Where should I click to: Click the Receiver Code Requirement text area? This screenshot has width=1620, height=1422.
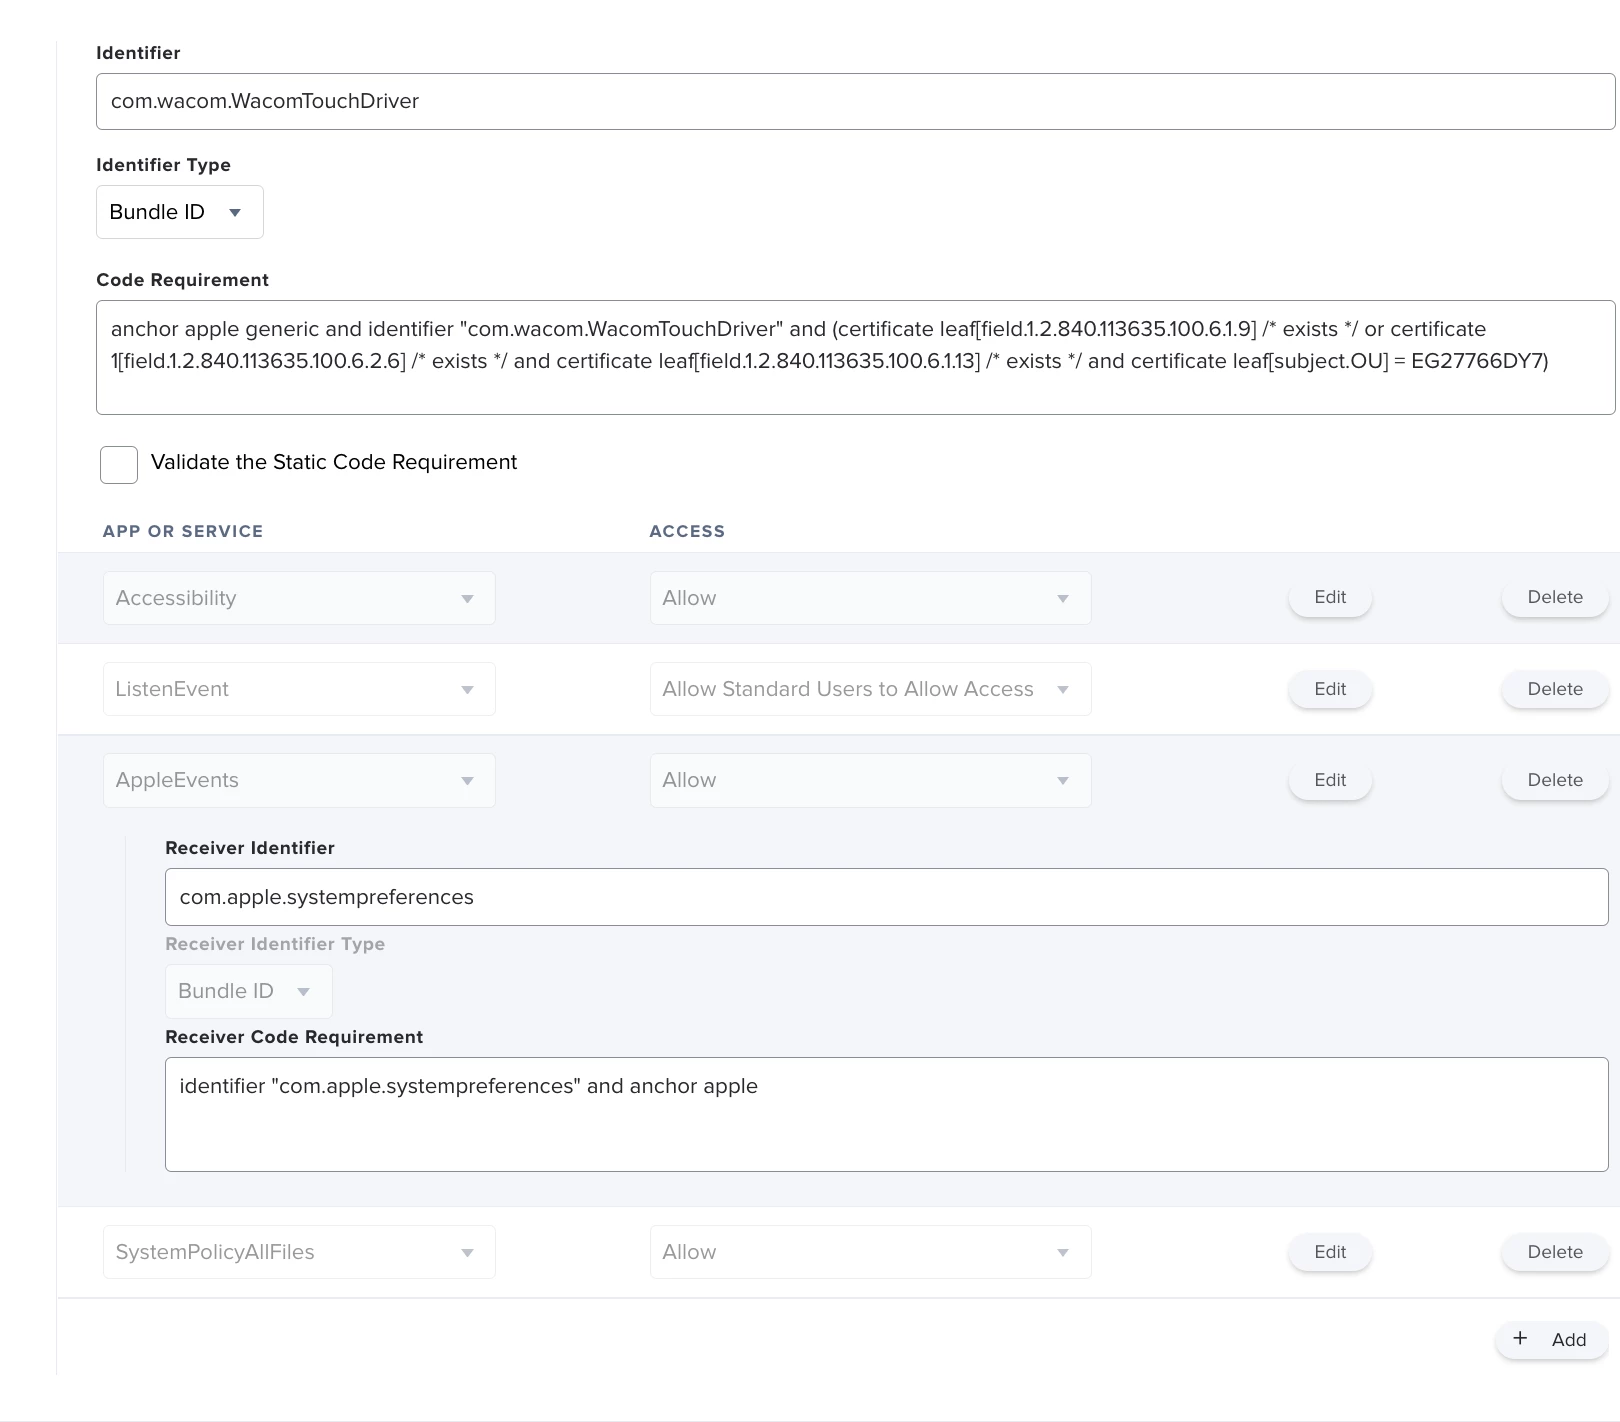coord(886,1114)
